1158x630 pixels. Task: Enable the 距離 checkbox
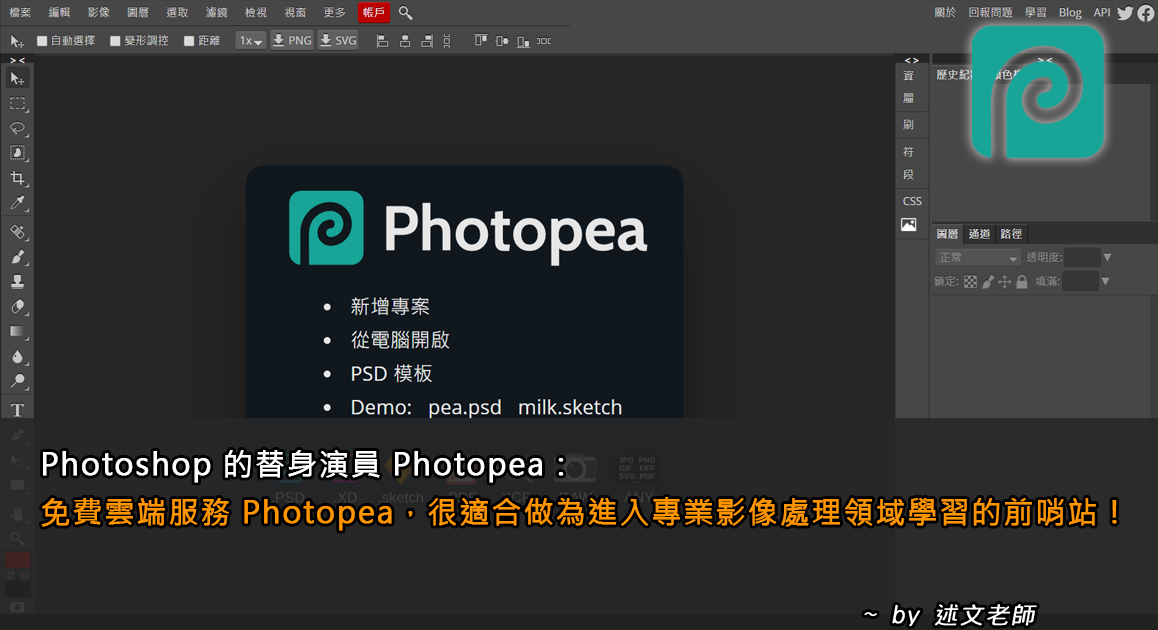[189, 41]
